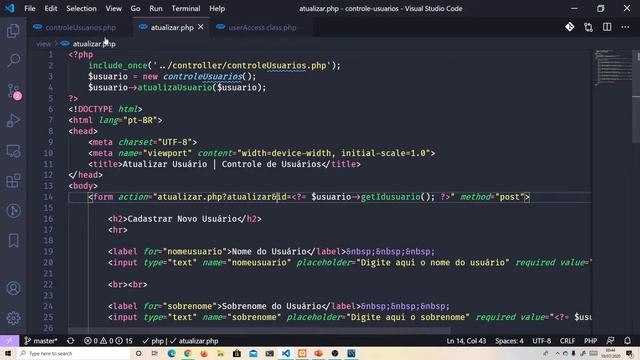Close the atualizar.php tab
This screenshot has height=360, width=640.
point(201,27)
